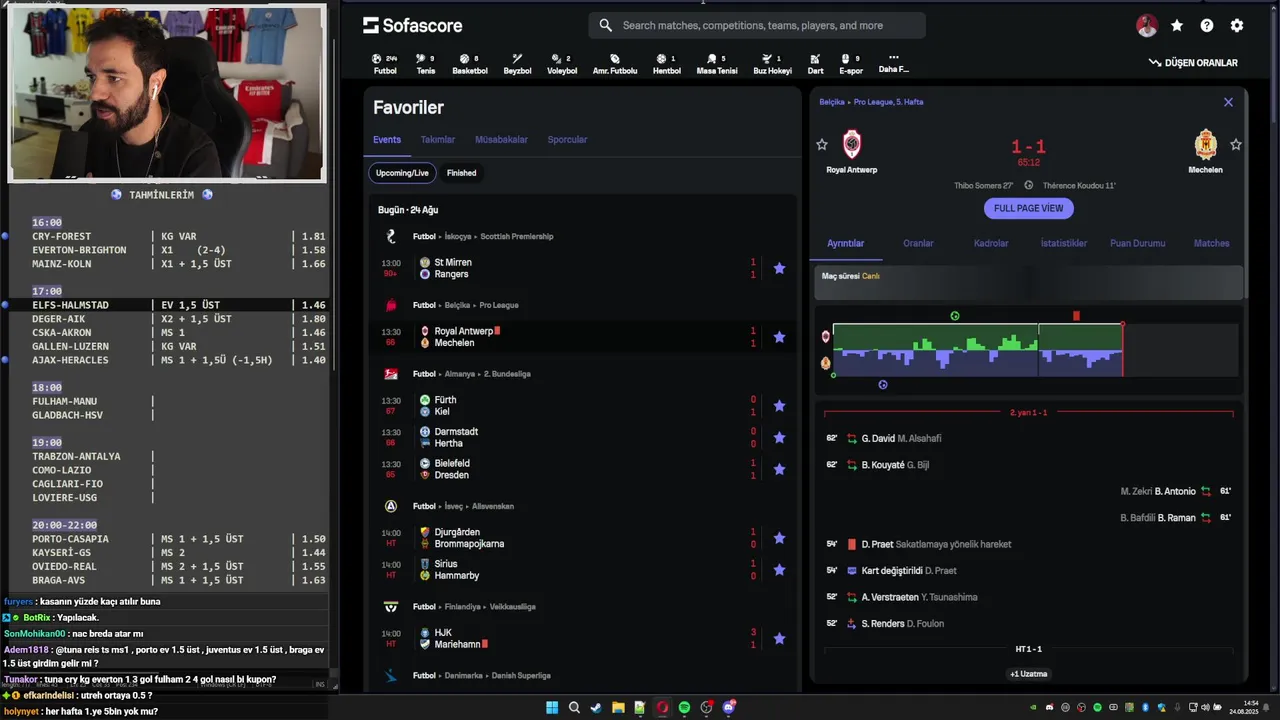Click the red card marker on momentum graph
Screen dimensions: 1280x720
tap(1076, 316)
